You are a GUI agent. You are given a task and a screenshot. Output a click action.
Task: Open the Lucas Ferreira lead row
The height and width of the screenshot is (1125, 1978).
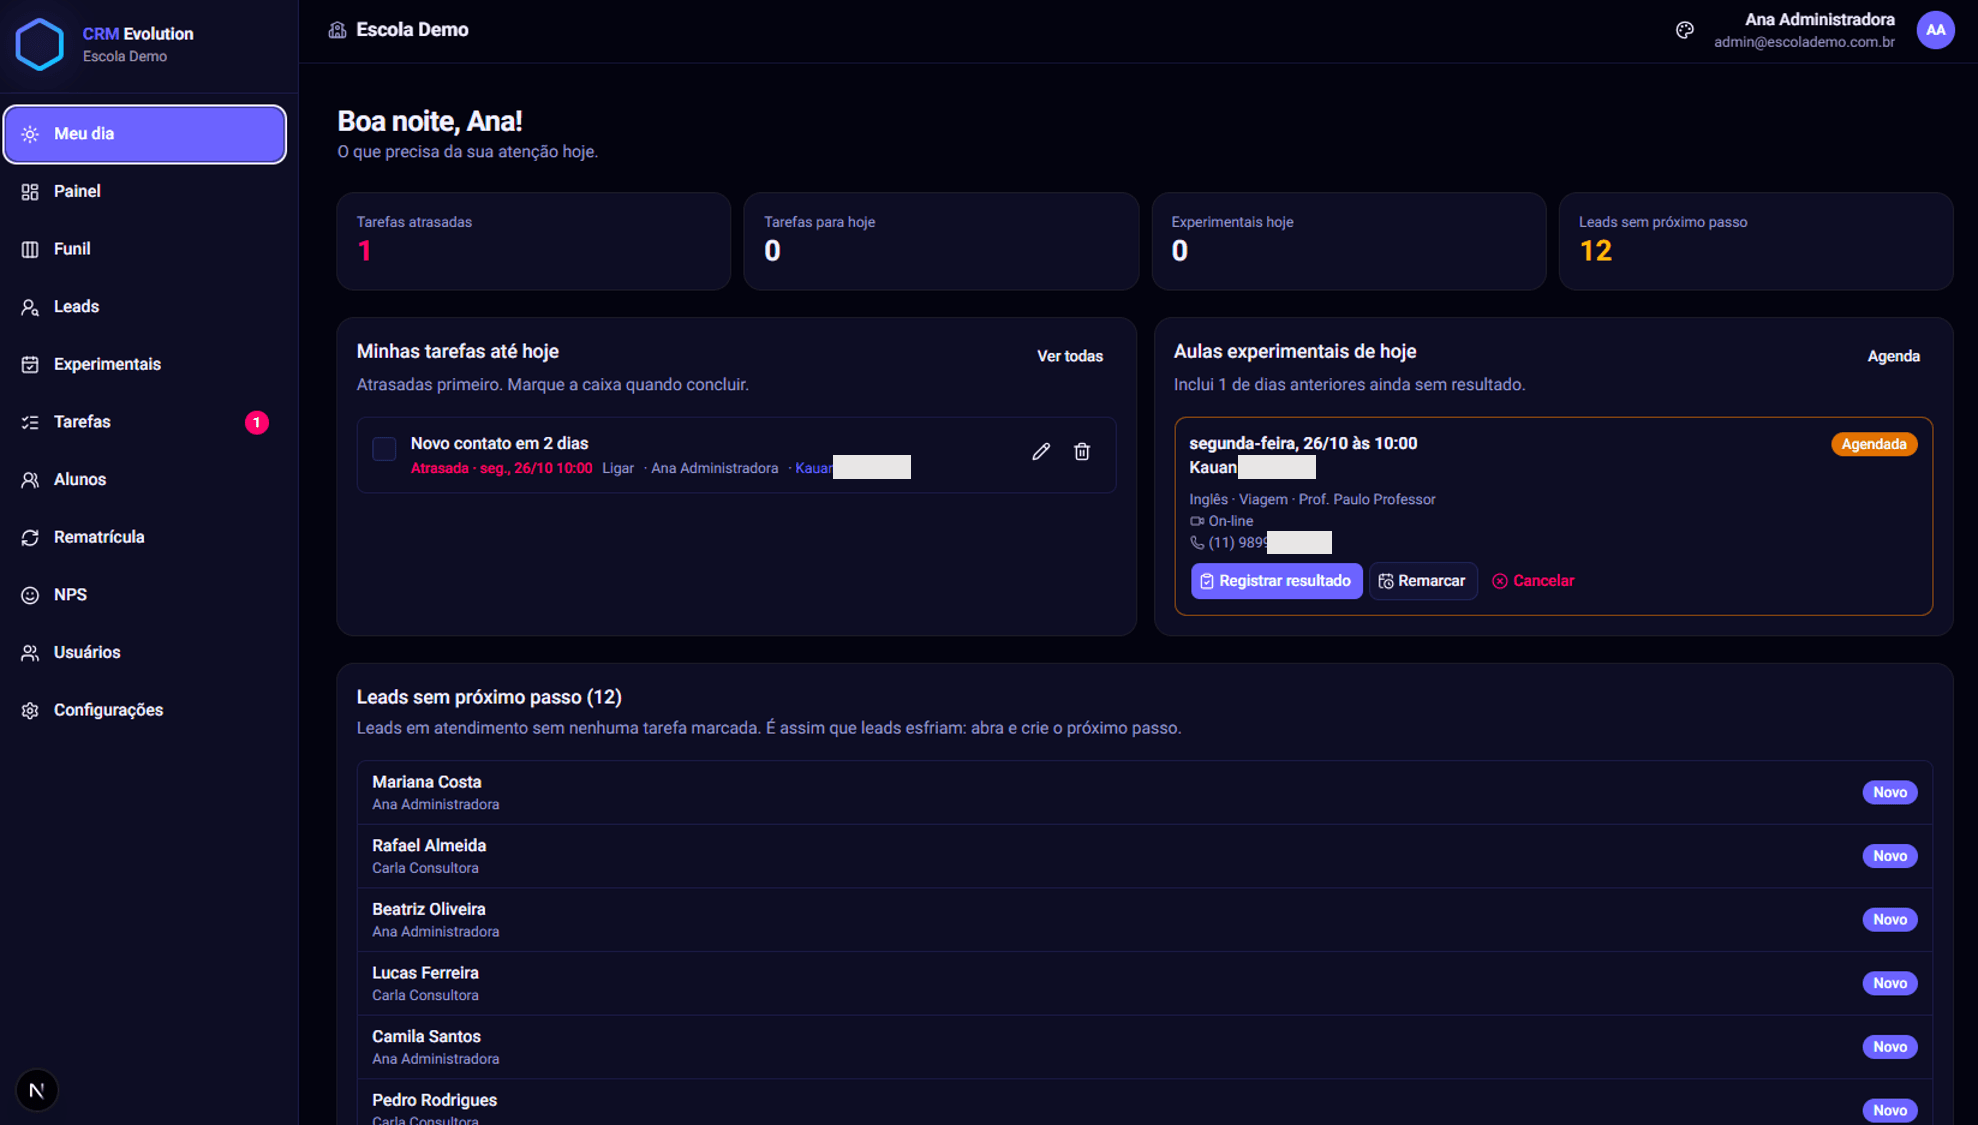pyautogui.click(x=1144, y=983)
